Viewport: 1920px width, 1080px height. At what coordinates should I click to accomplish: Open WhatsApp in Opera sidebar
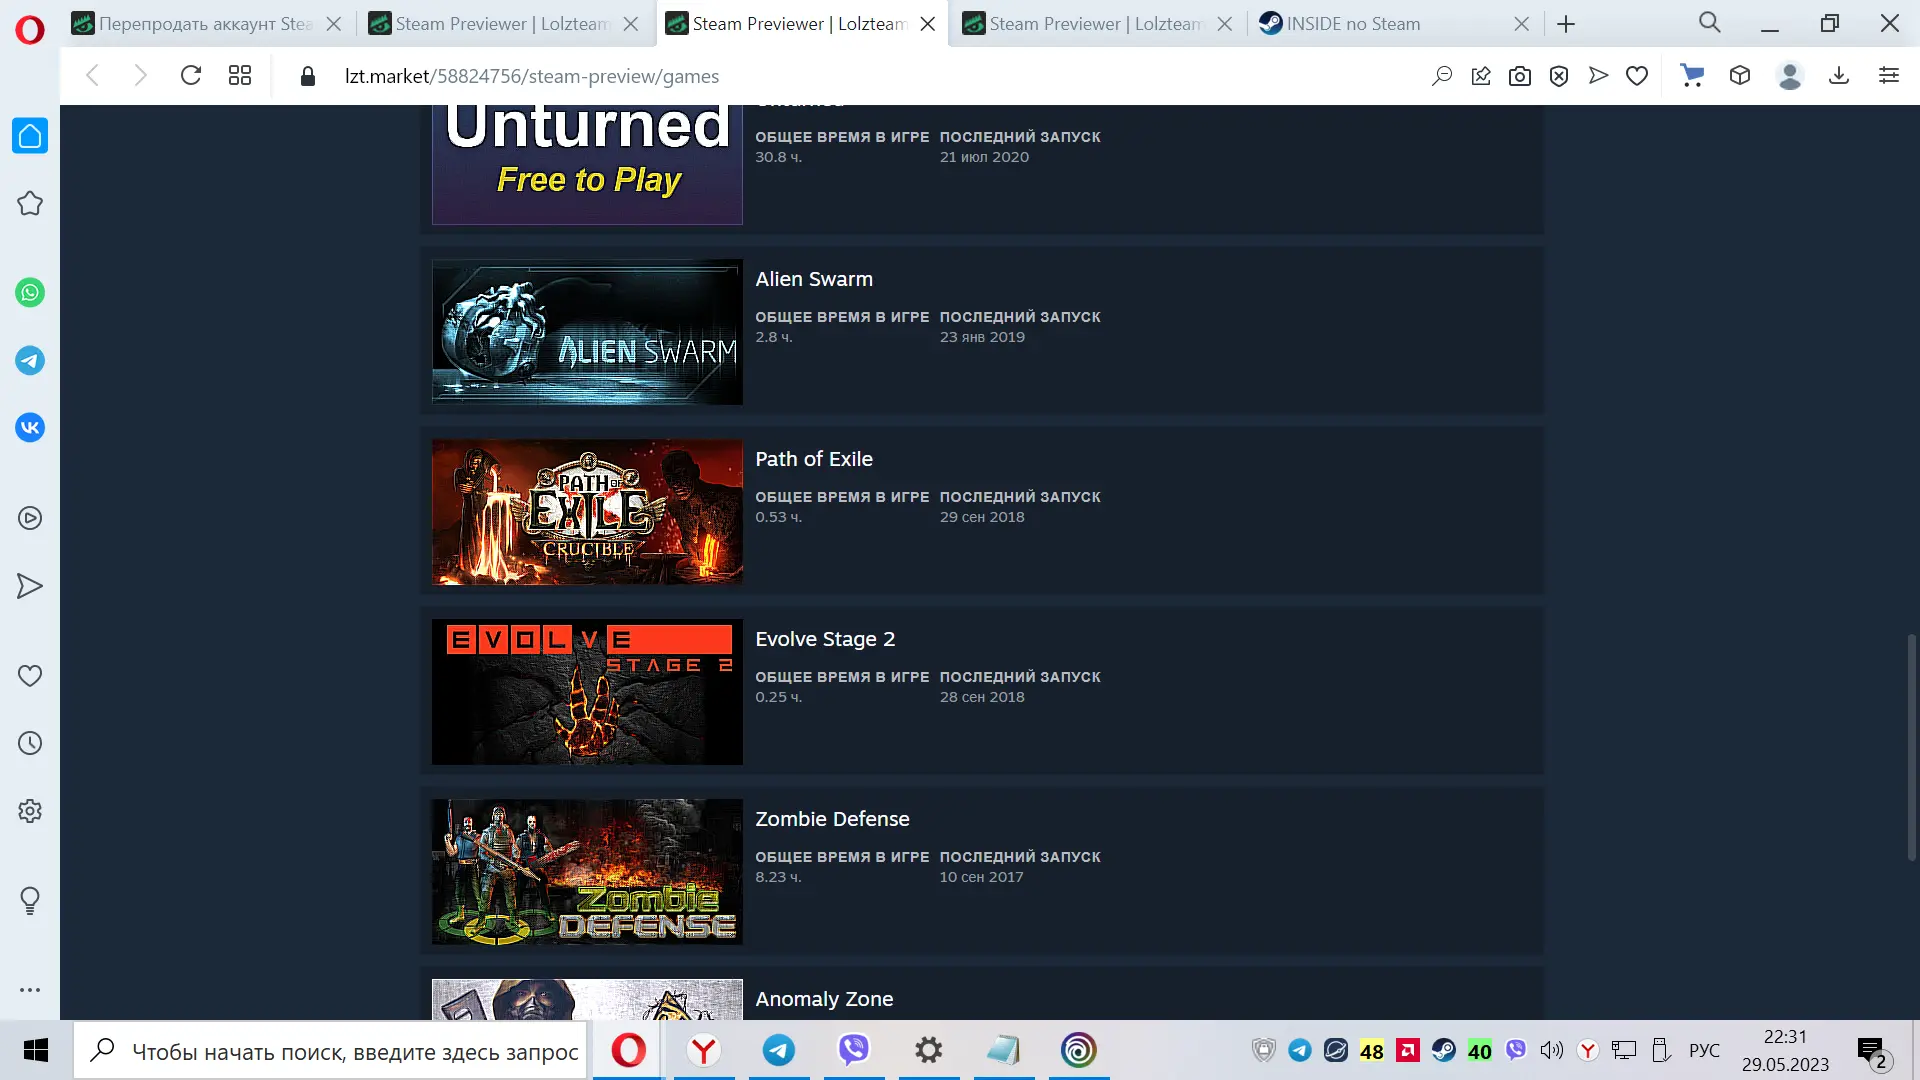pos(30,293)
